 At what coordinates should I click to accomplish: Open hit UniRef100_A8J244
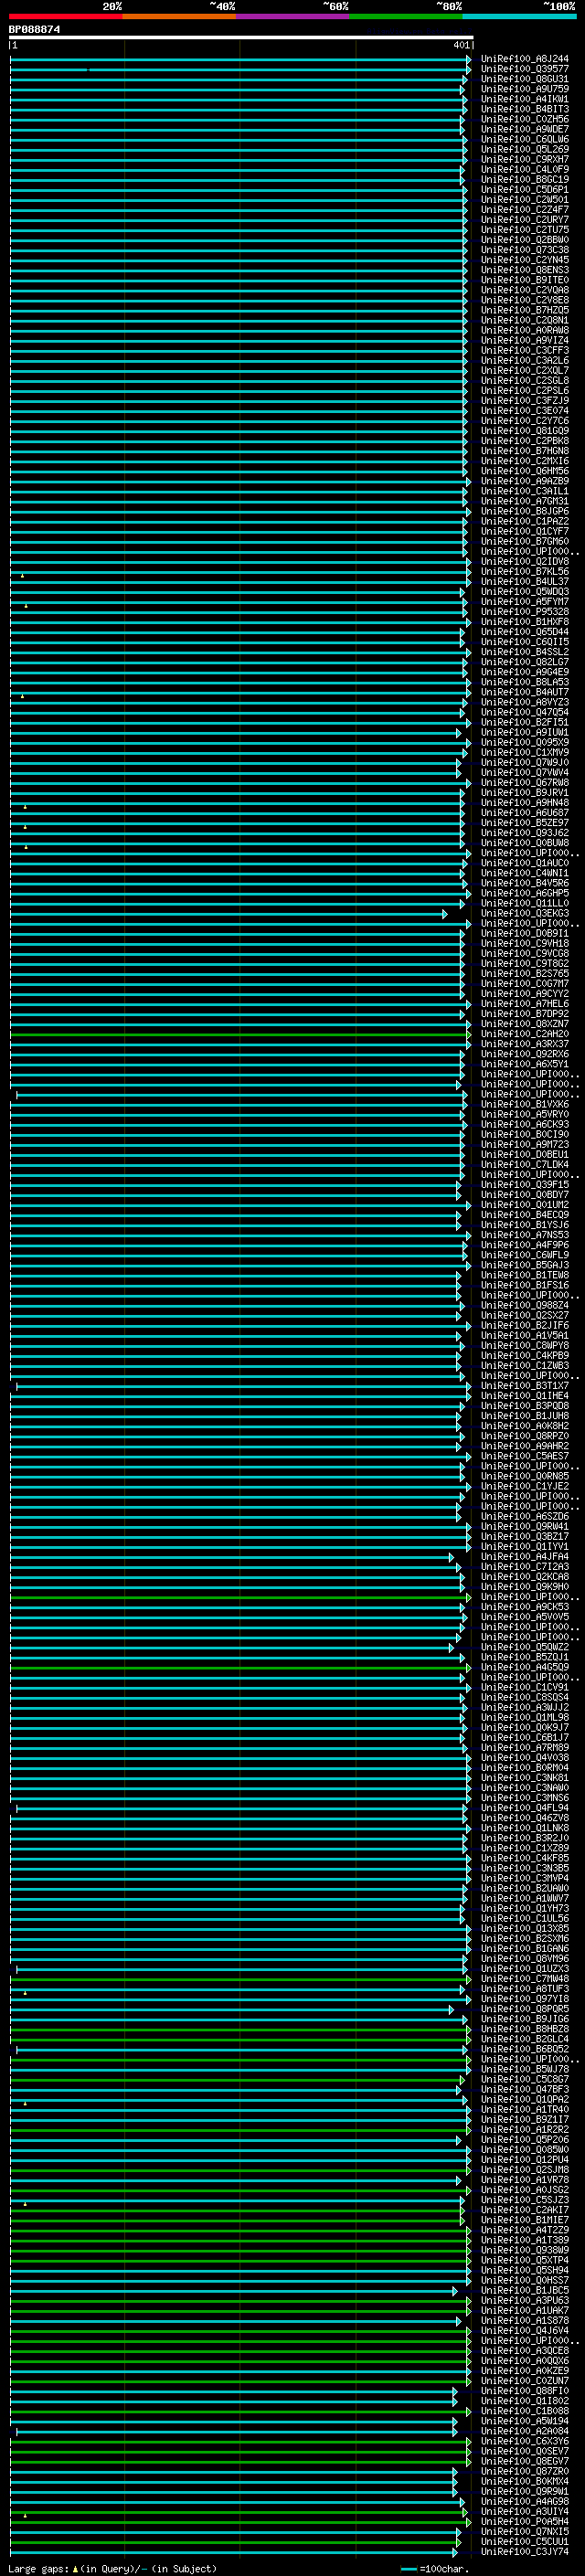point(524,59)
